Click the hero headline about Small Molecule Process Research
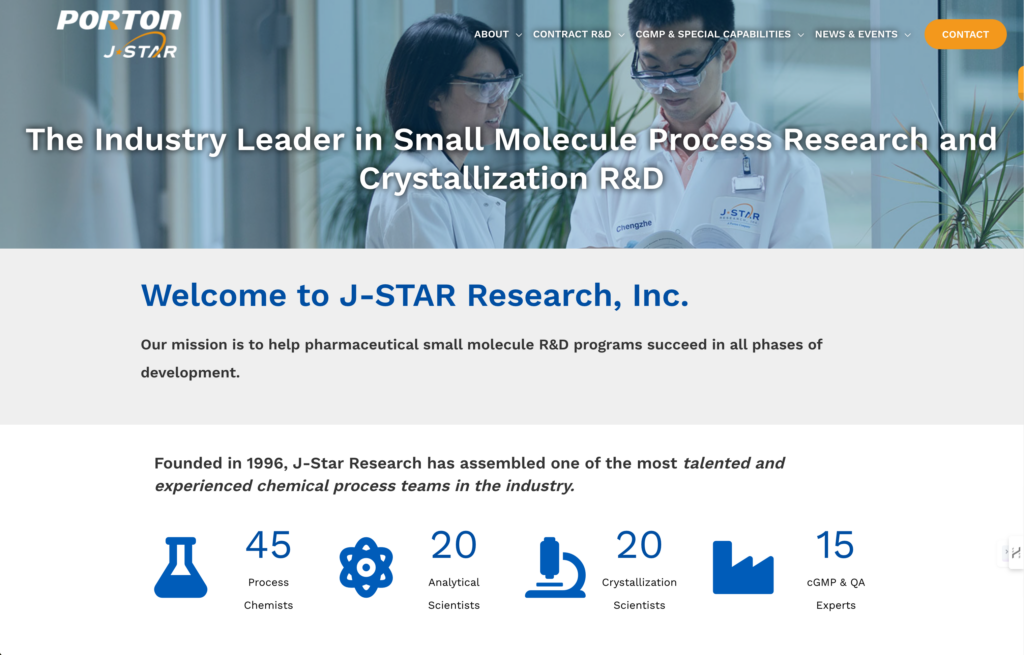The image size is (1024, 655). (x=511, y=159)
